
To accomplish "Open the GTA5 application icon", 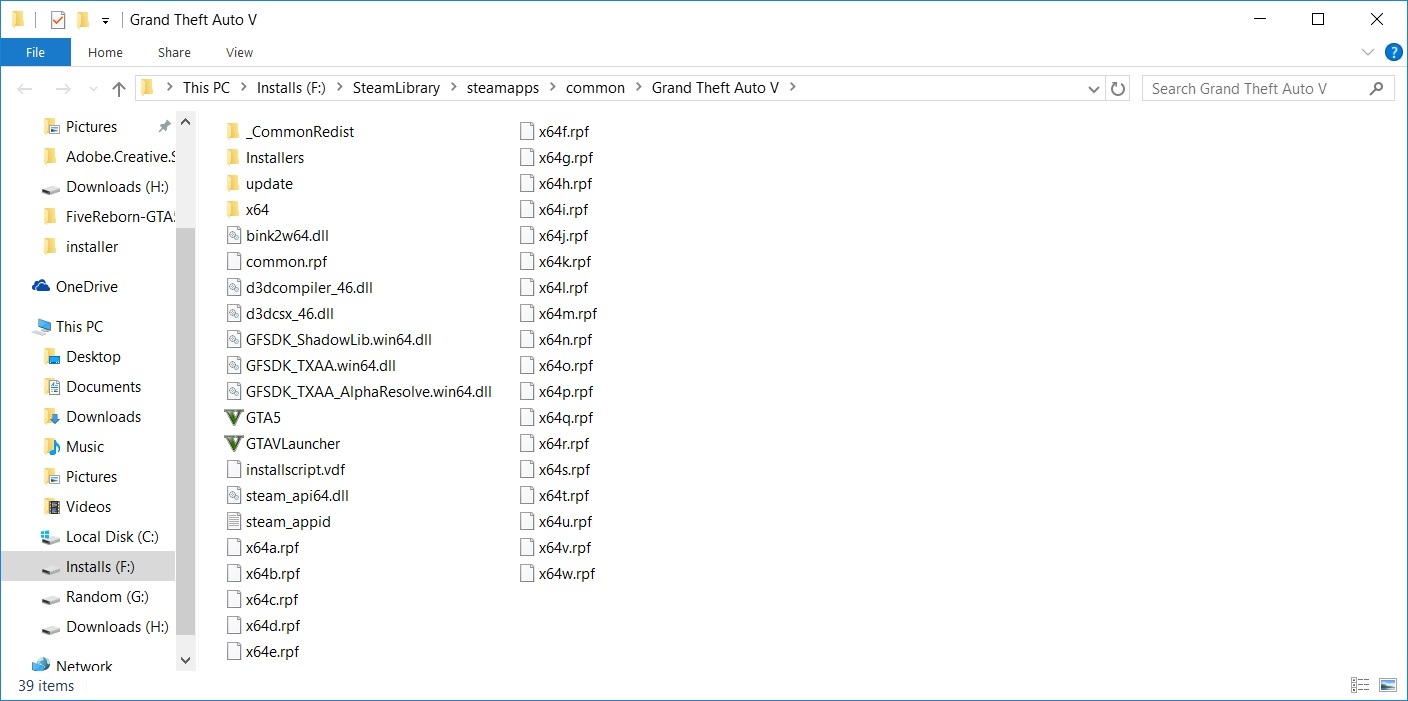I will coord(234,418).
